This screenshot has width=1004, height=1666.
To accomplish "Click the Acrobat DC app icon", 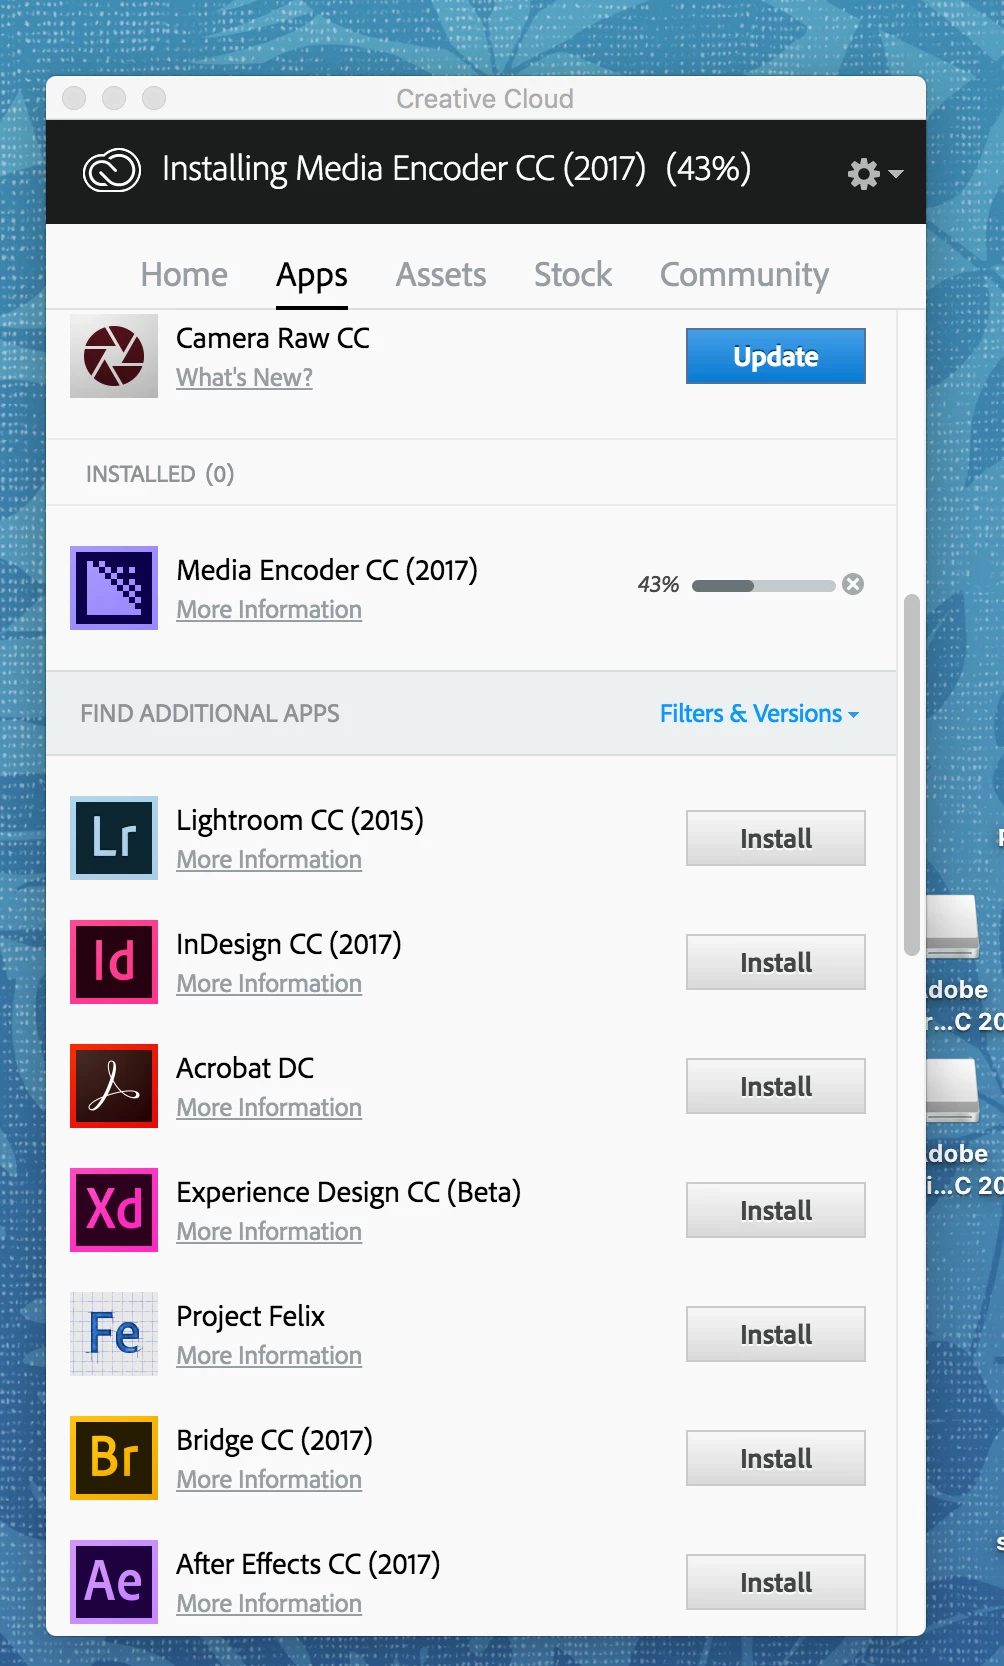I will click(114, 1086).
